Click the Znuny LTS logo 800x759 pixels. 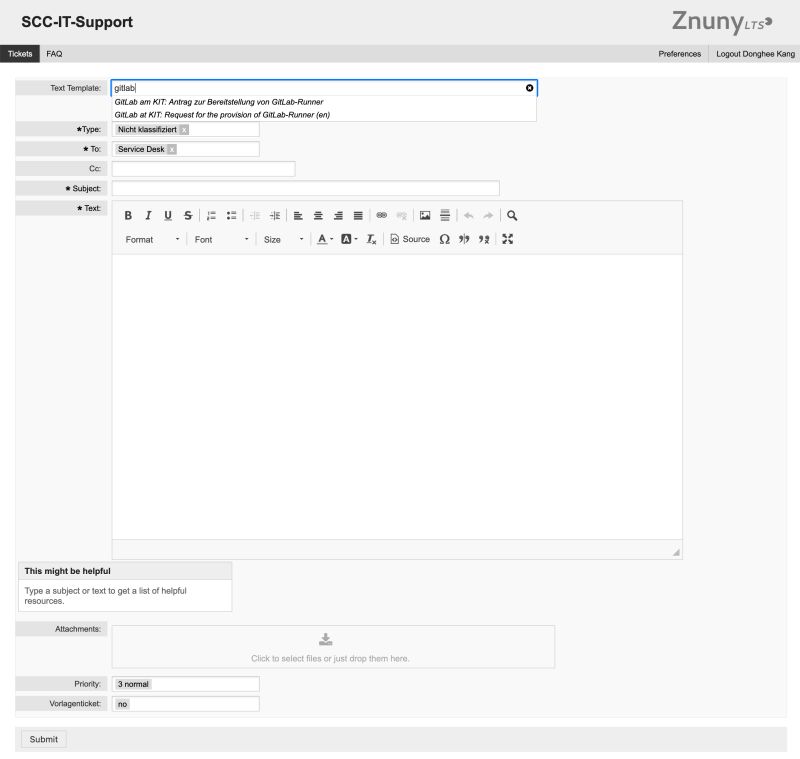[x=722, y=22]
